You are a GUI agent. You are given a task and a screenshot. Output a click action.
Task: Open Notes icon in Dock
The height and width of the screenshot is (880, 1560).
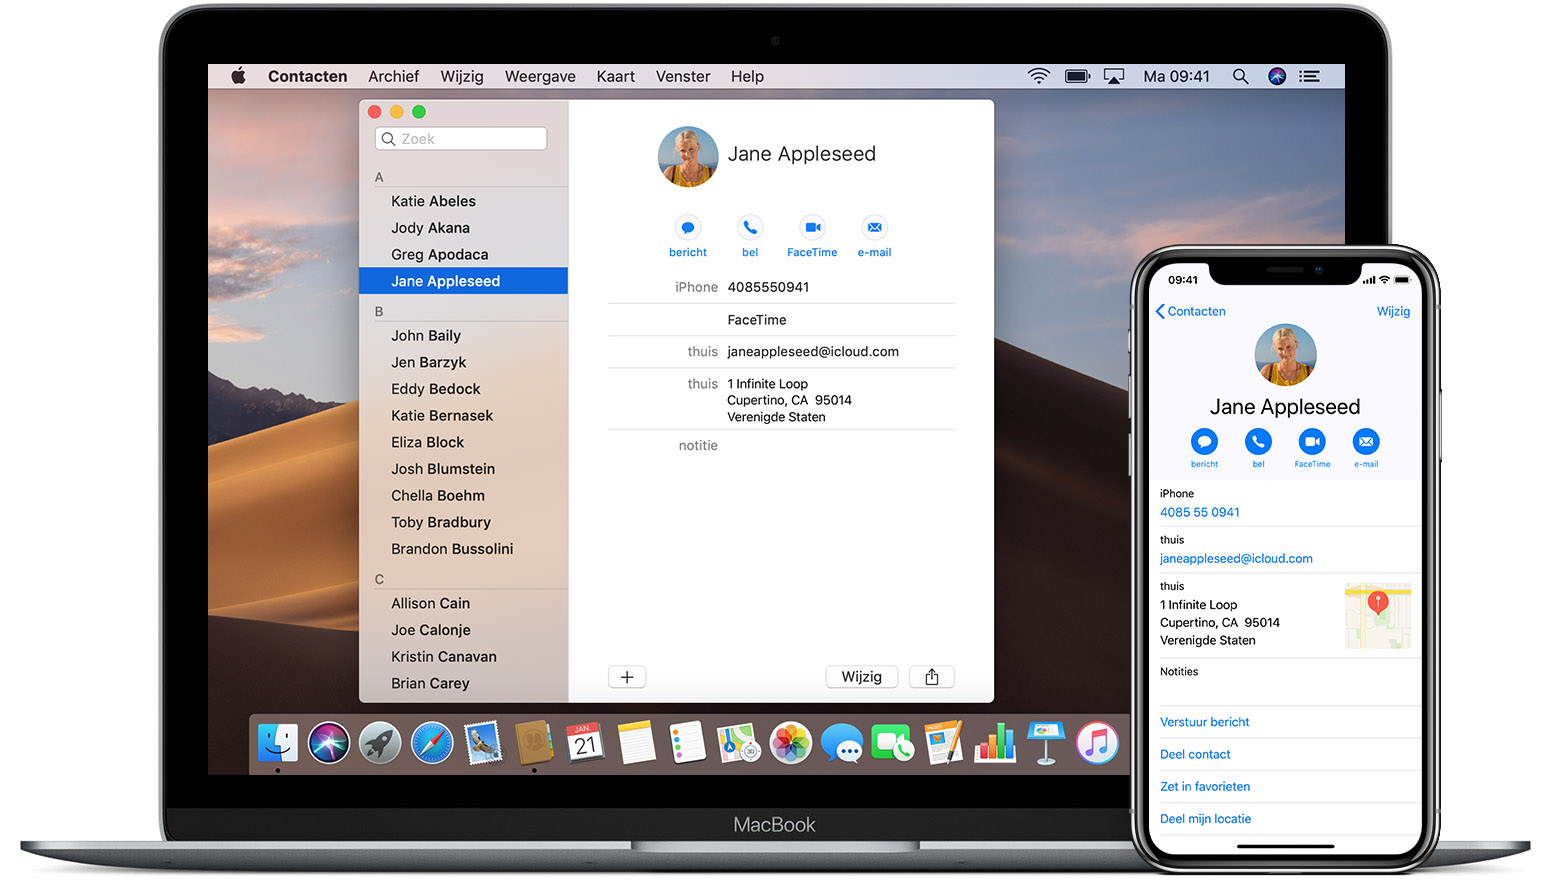click(x=637, y=743)
